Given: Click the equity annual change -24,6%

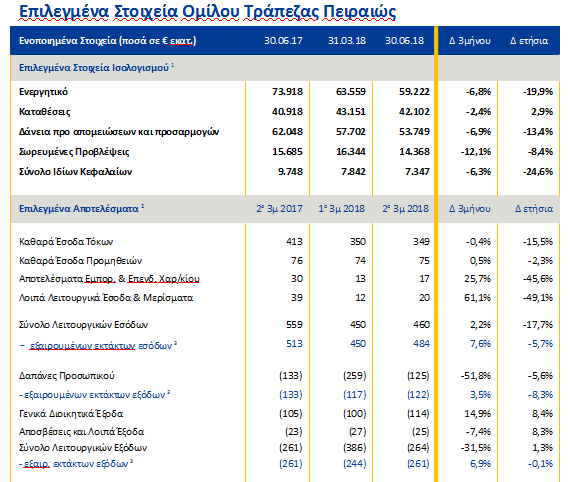Looking at the screenshot, I should [538, 172].
